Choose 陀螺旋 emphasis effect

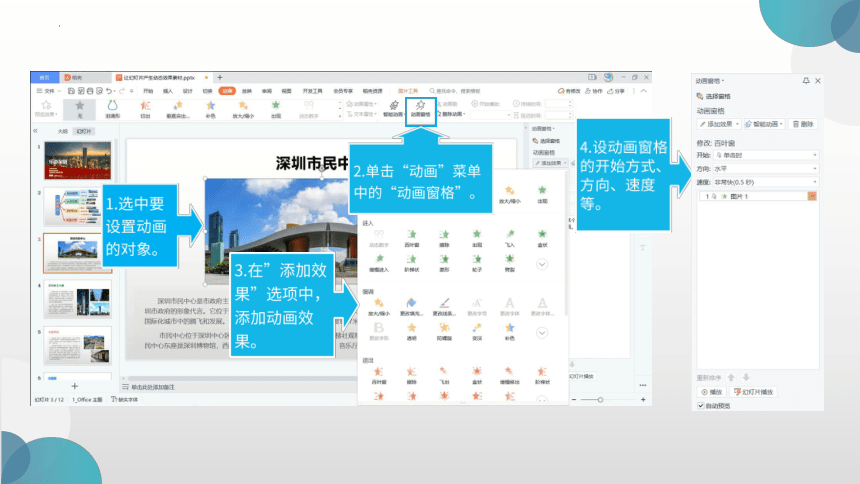click(444, 331)
